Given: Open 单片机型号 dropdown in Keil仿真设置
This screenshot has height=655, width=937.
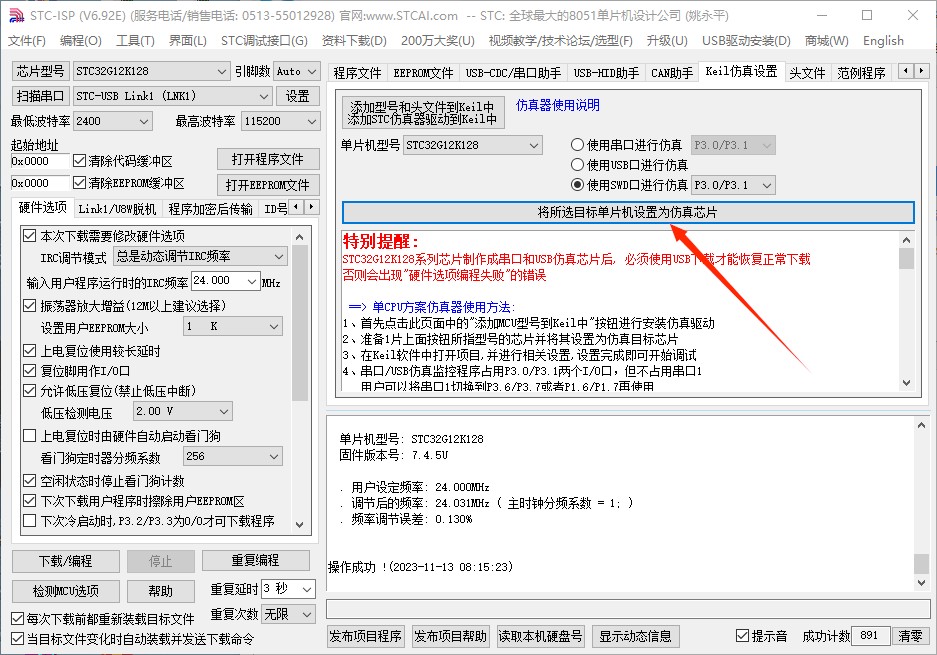Looking at the screenshot, I should [473, 145].
